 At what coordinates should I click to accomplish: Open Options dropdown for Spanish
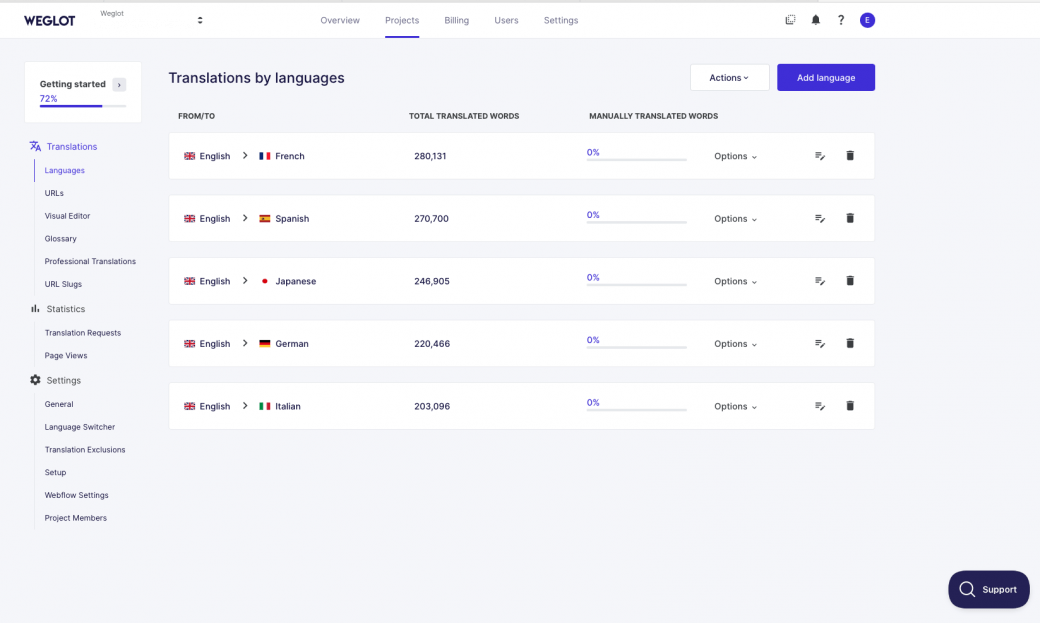(x=736, y=218)
